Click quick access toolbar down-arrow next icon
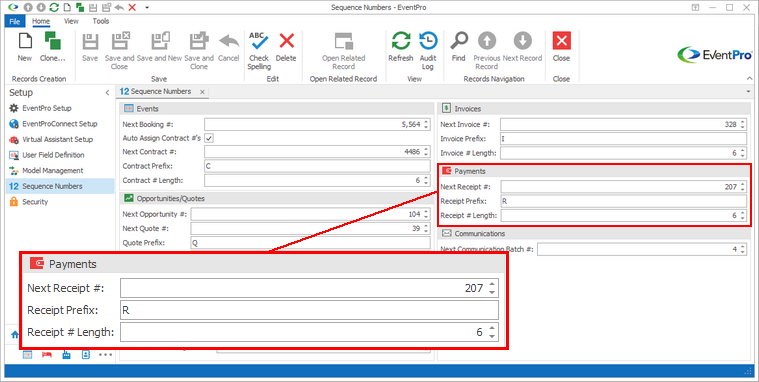Viewport: 759px width, 382px height. (41, 7)
